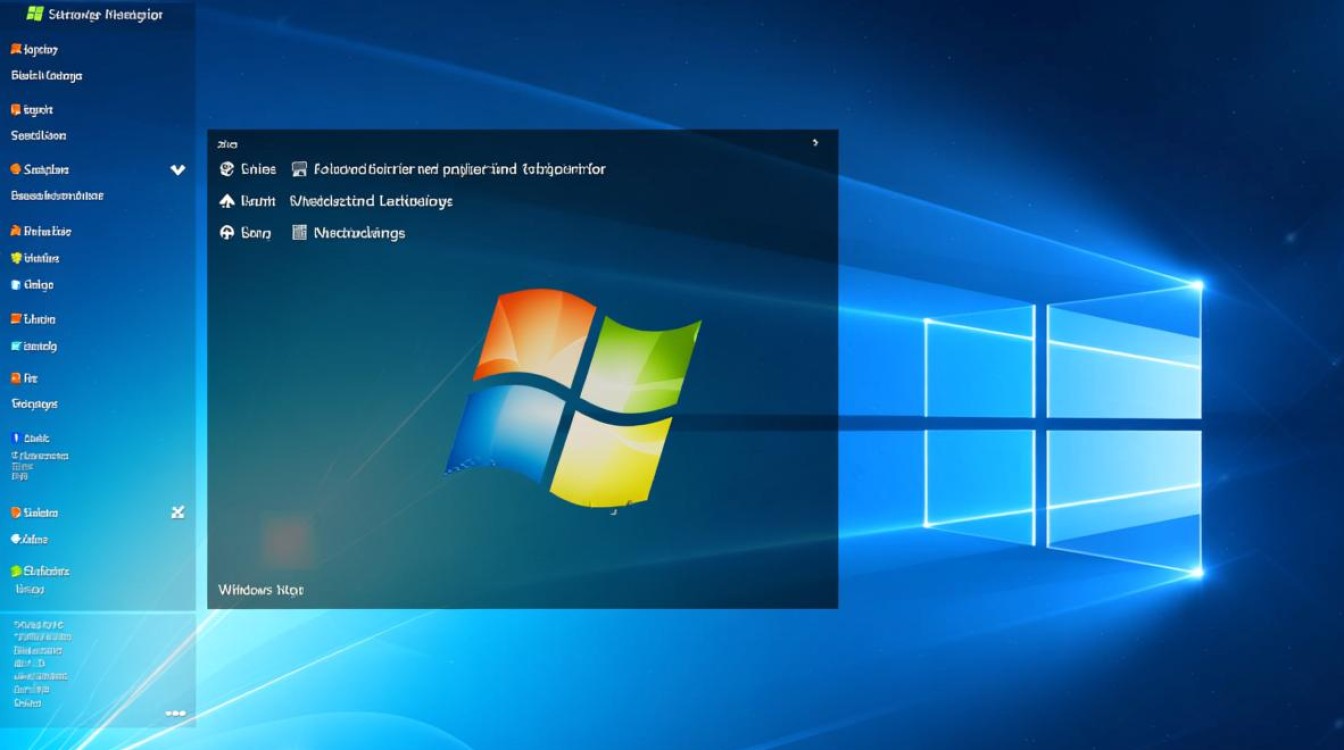Open the three-dots overflow menu in sidebar
The width and height of the screenshot is (1344, 750).
pos(176,713)
